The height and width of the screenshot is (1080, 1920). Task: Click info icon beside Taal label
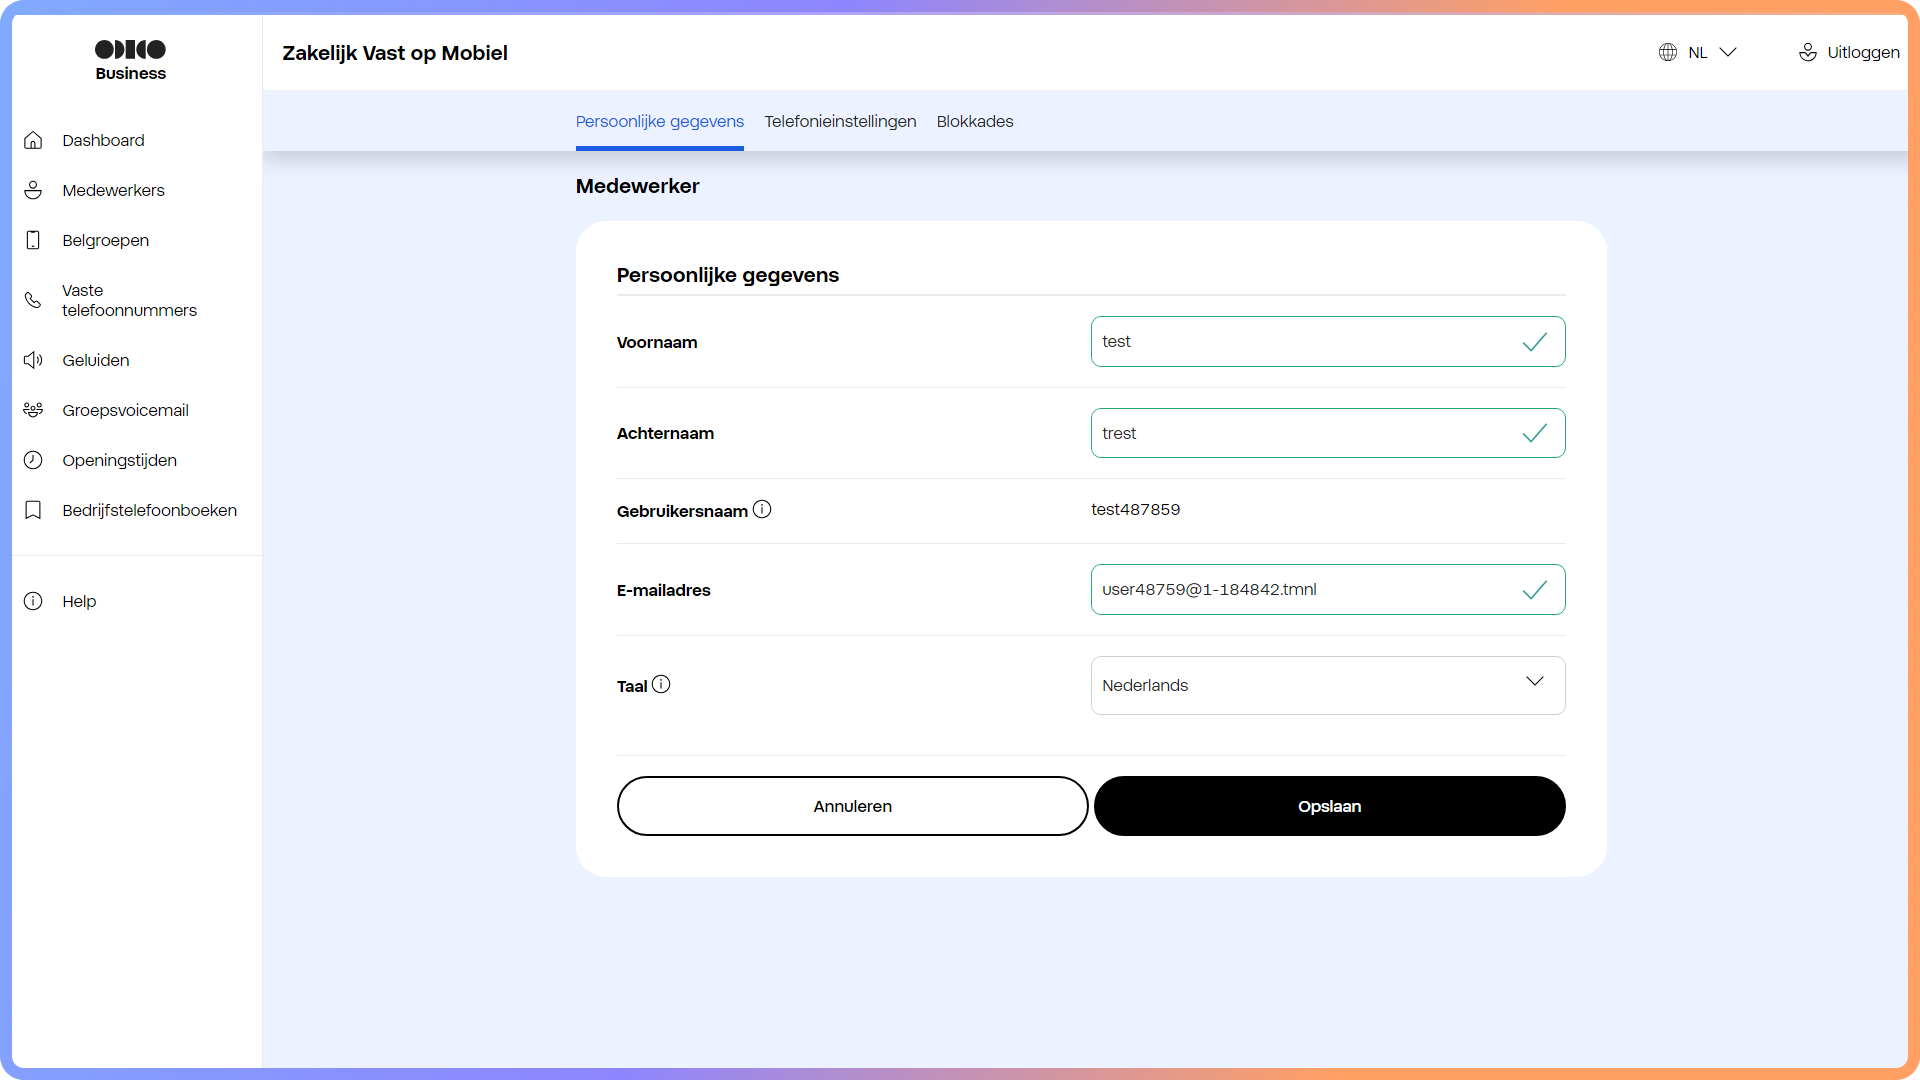661,684
